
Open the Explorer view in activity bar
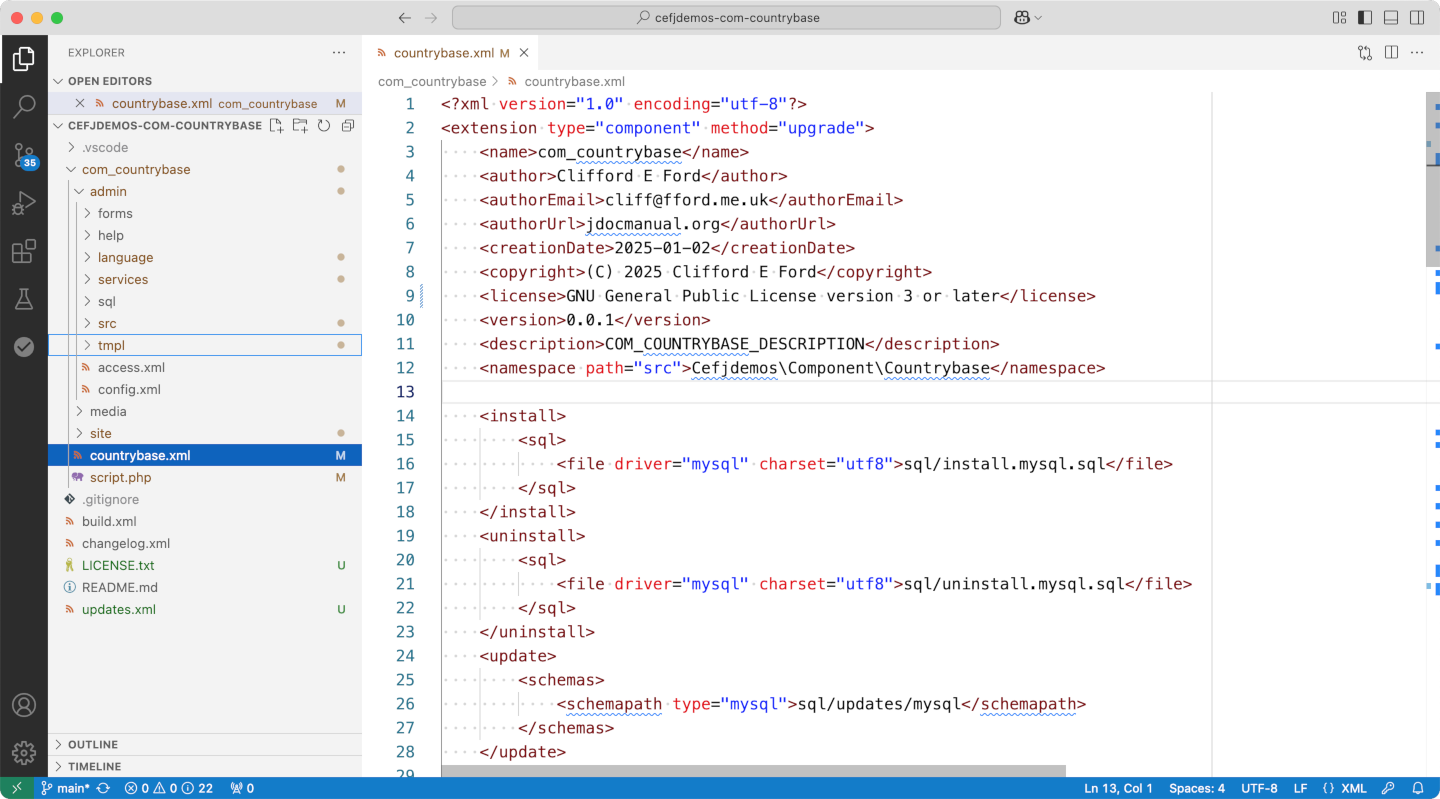(24, 59)
